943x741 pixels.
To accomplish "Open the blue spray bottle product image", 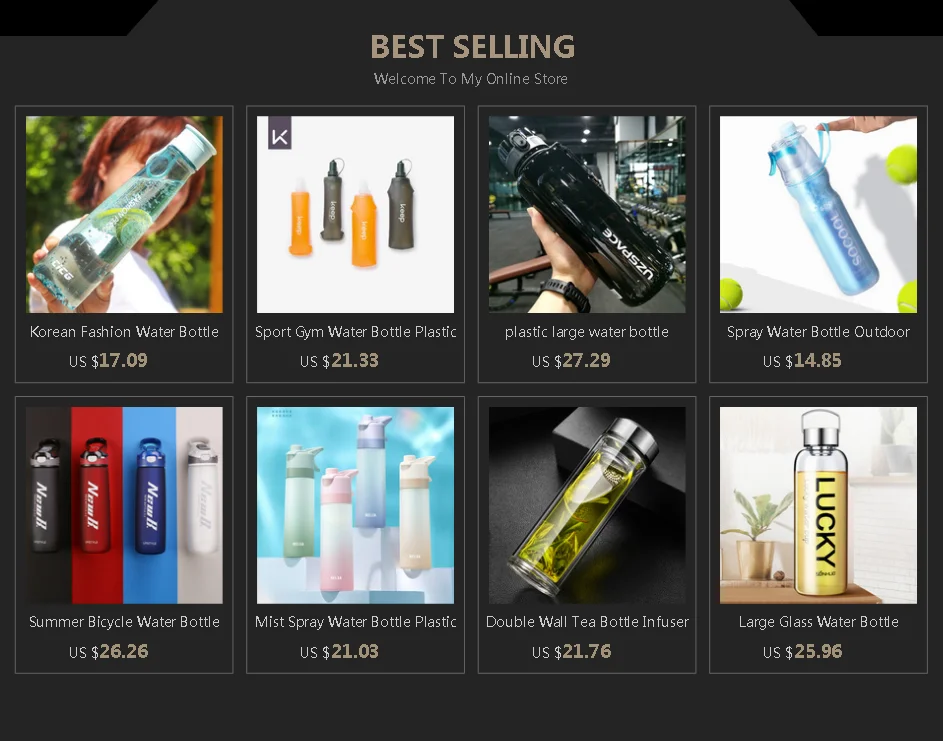I will [x=819, y=214].
